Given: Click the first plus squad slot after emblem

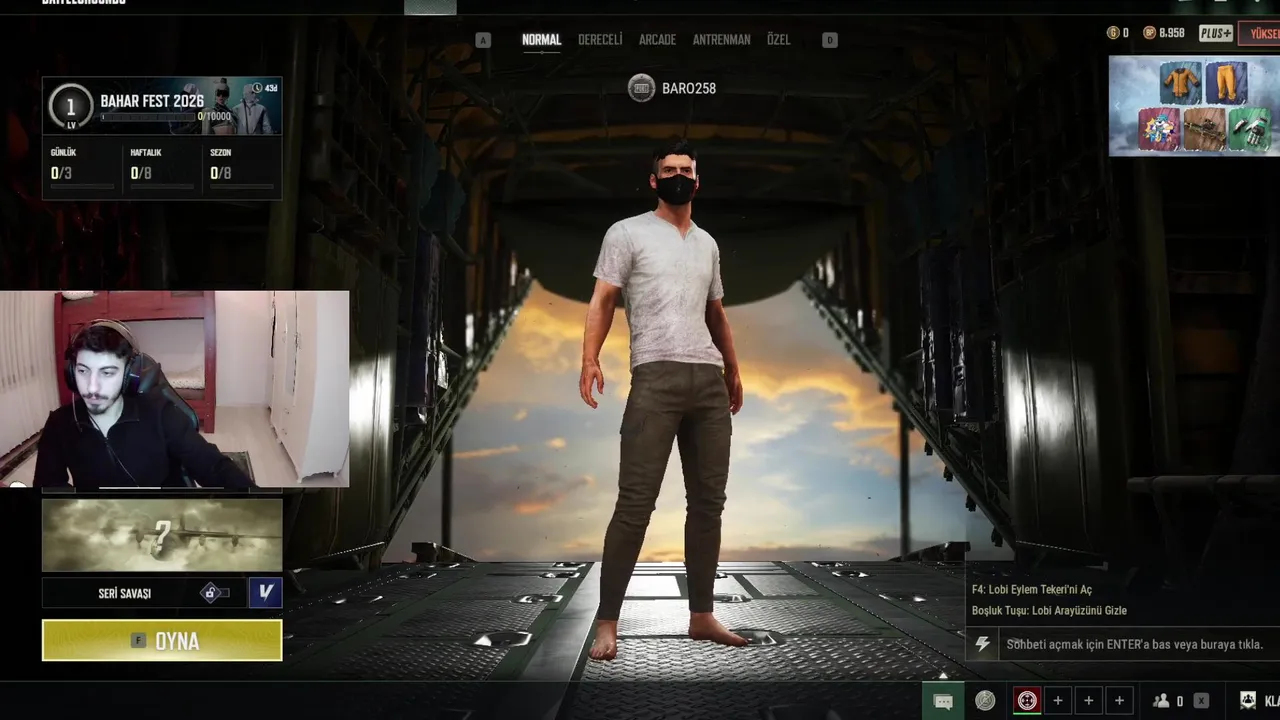Looking at the screenshot, I should click(x=1058, y=701).
